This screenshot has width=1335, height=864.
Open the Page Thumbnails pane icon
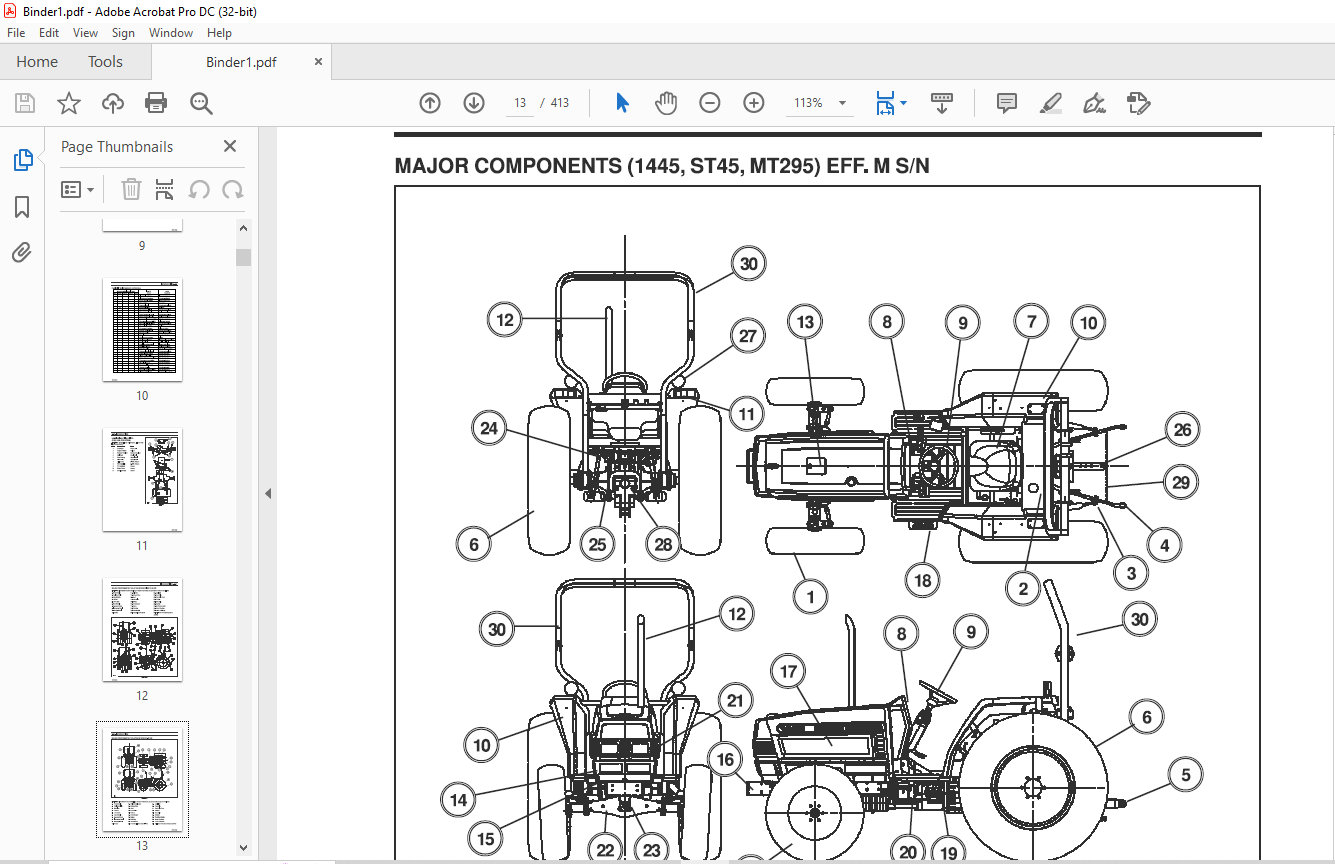coord(22,160)
